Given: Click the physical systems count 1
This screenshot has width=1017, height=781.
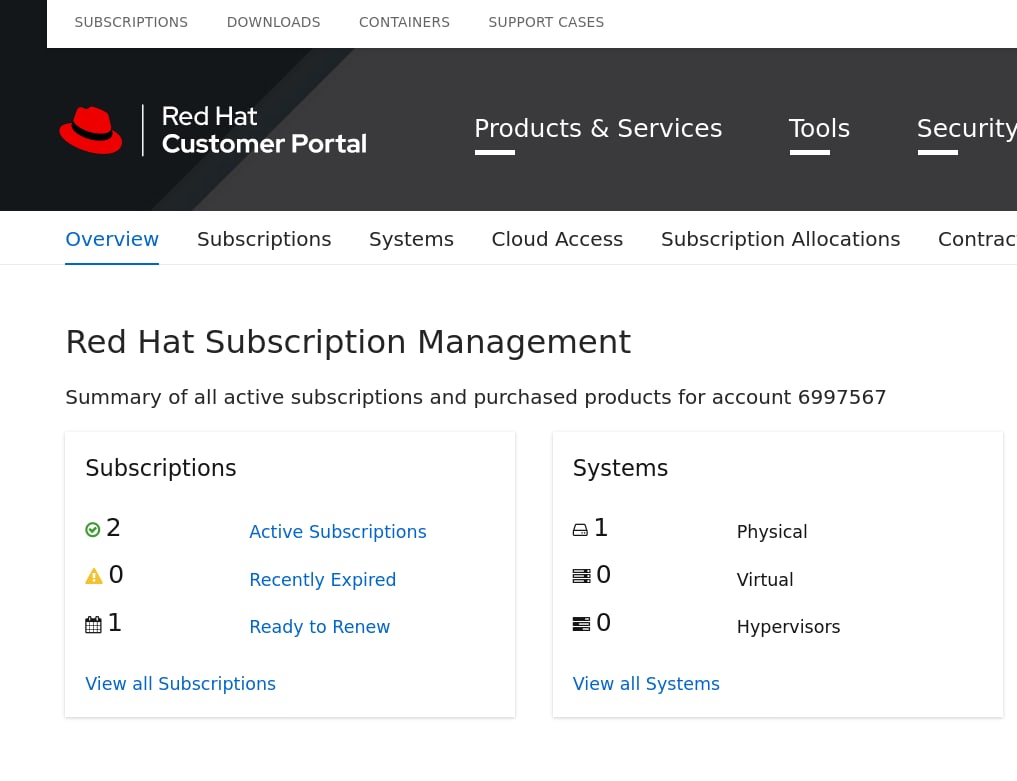Looking at the screenshot, I should (601, 528).
